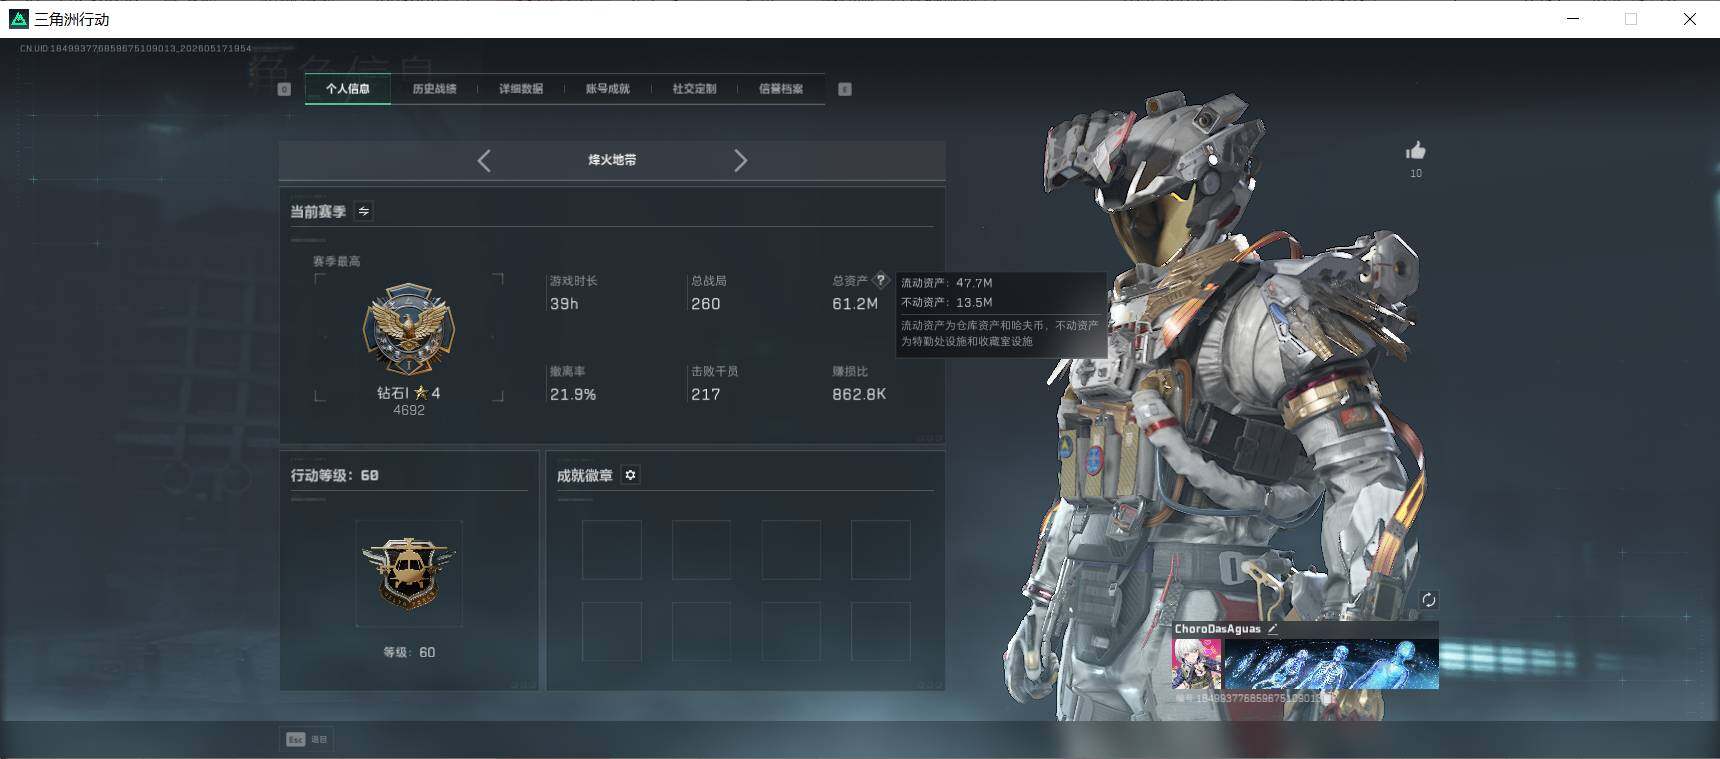The height and width of the screenshot is (759, 1720).
Task: Click the question mark beside 总资产
Action: coord(881,280)
